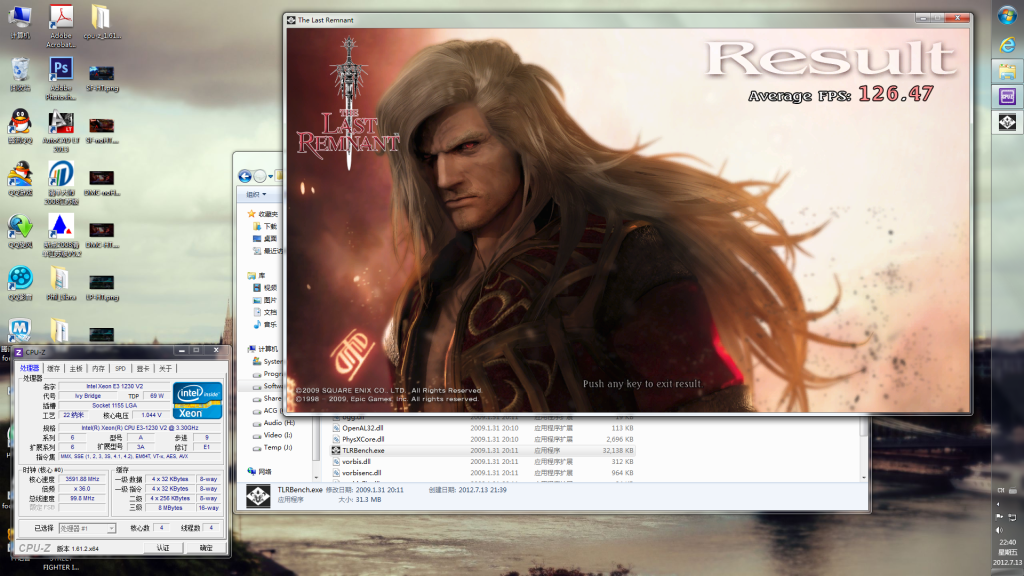This screenshot has height=576, width=1024.
Task: Open the 主板 tab in CPU-Z
Action: 75,368
